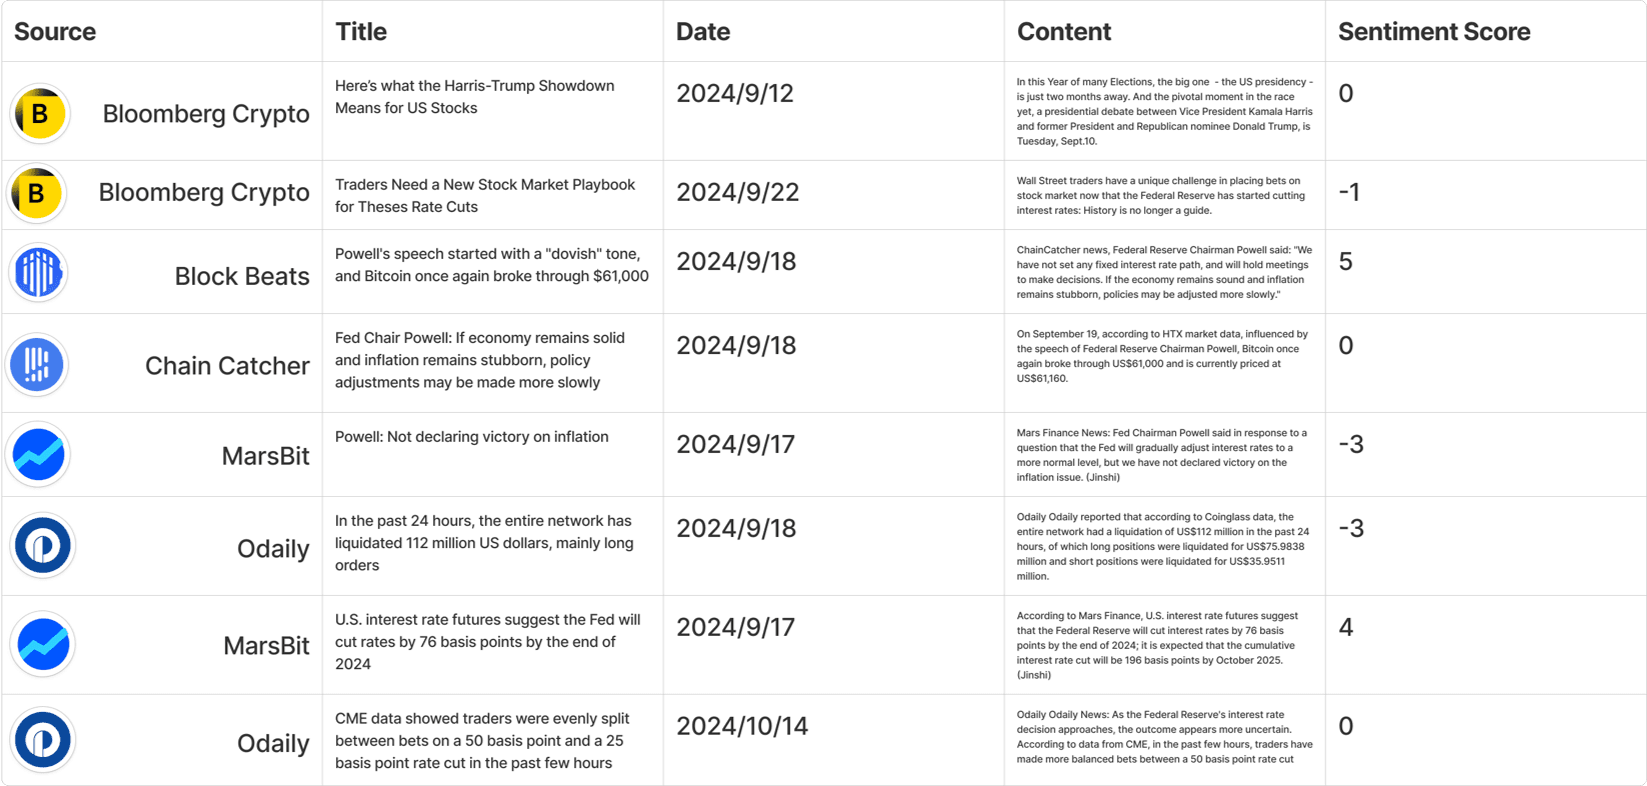Sort by the Source column header
Image resolution: width=1647 pixels, height=786 pixels.
tap(55, 32)
